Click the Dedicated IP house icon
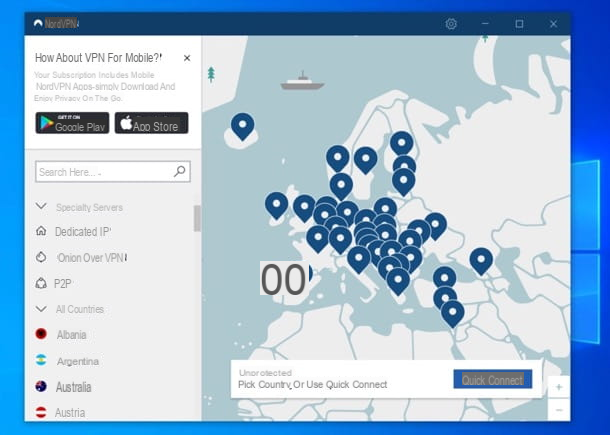This screenshot has width=610, height=435. (41, 231)
